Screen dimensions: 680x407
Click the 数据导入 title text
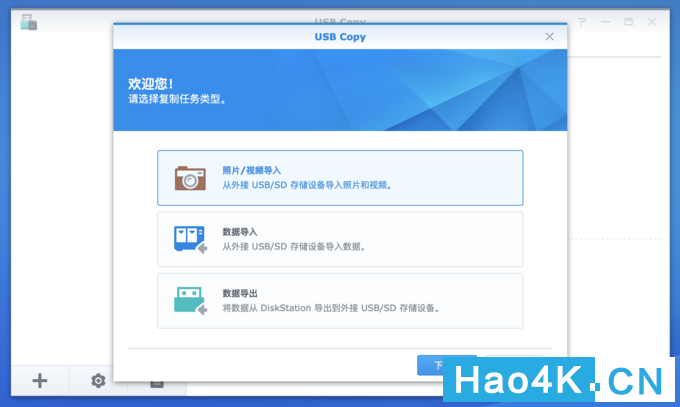pyautogui.click(x=240, y=232)
